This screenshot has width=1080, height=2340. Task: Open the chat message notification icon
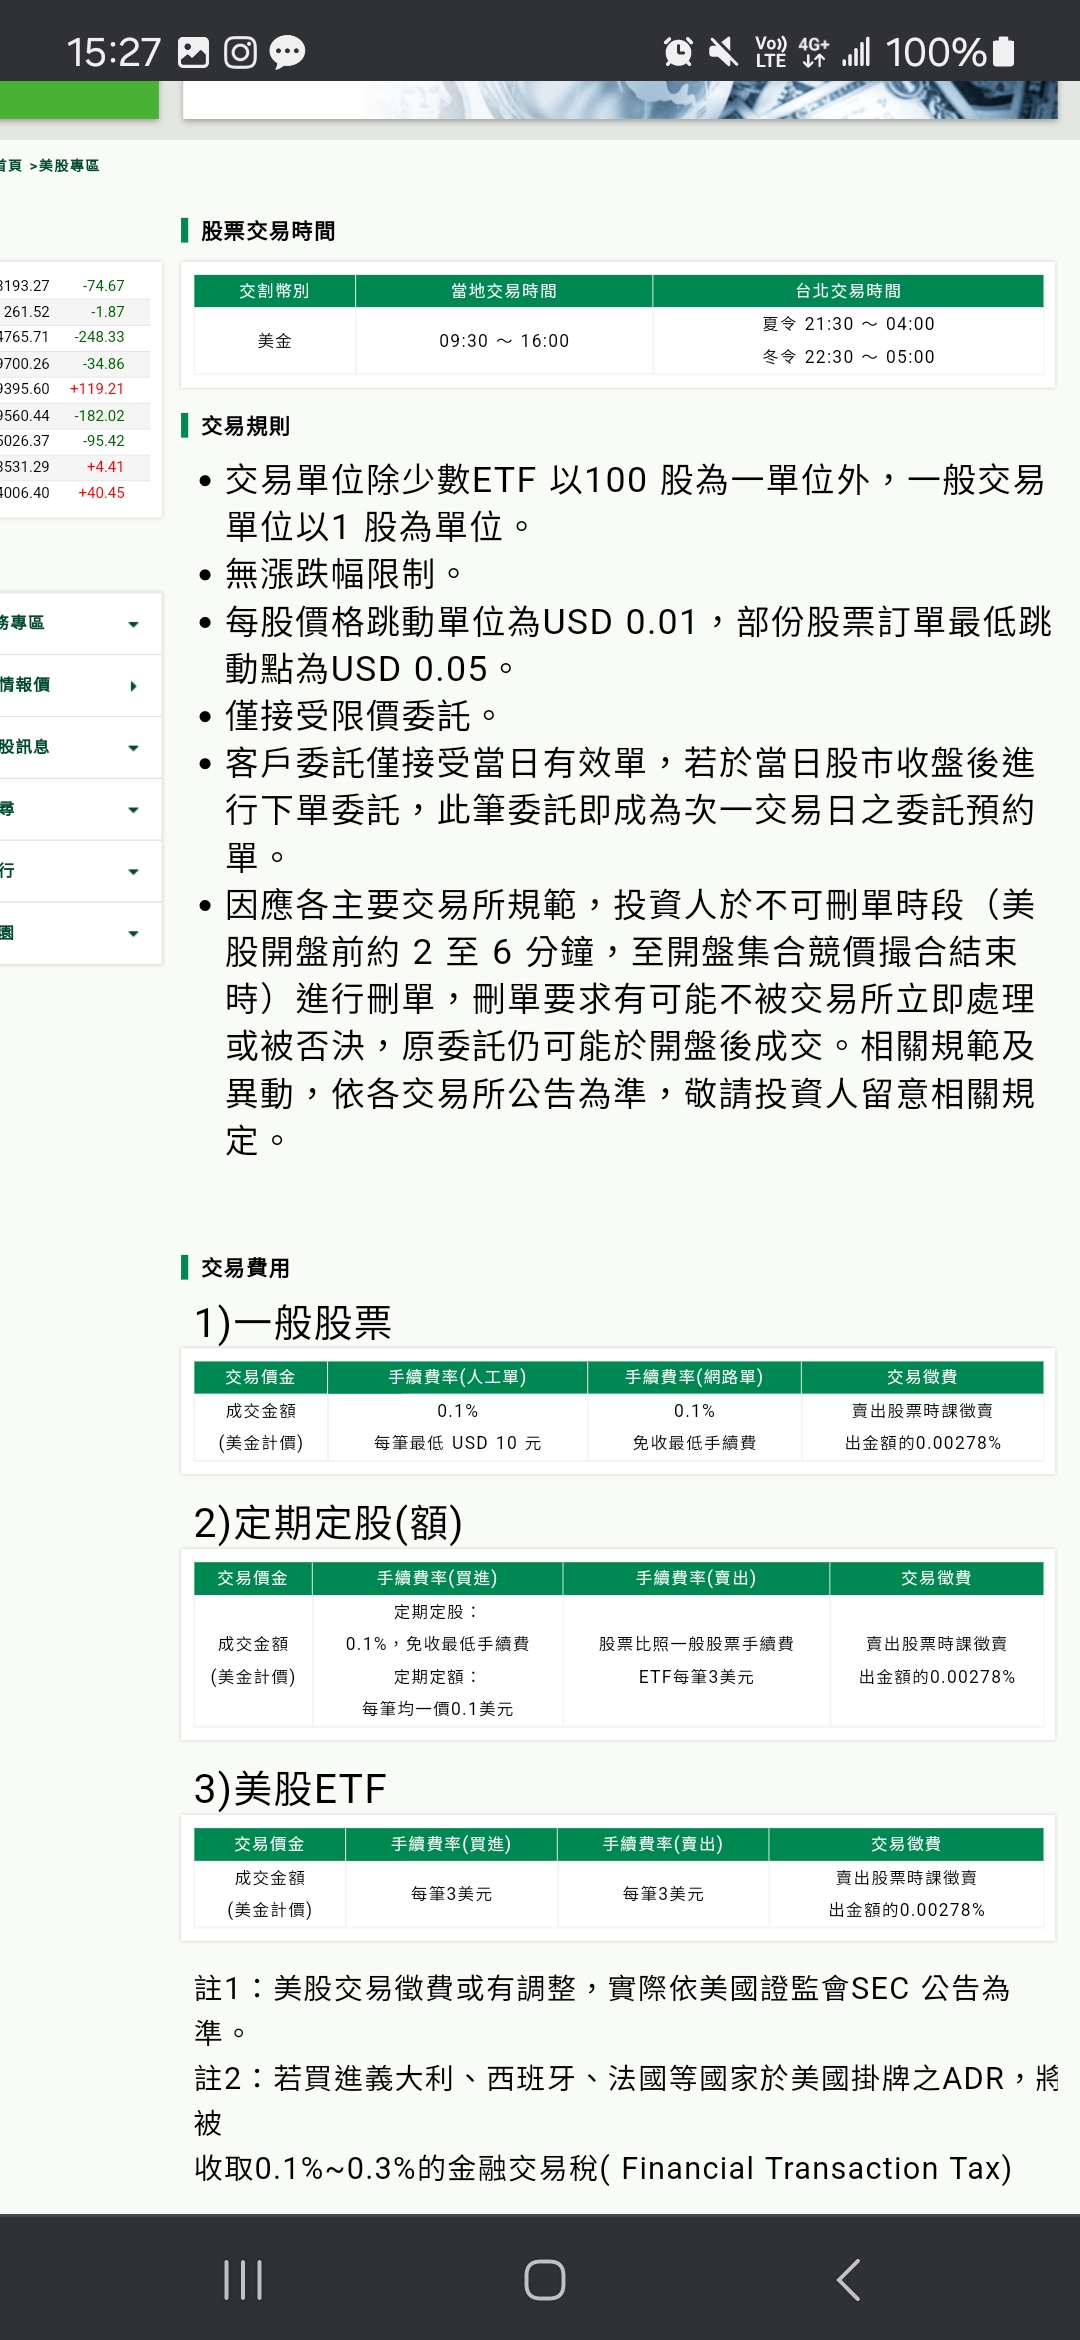click(288, 52)
